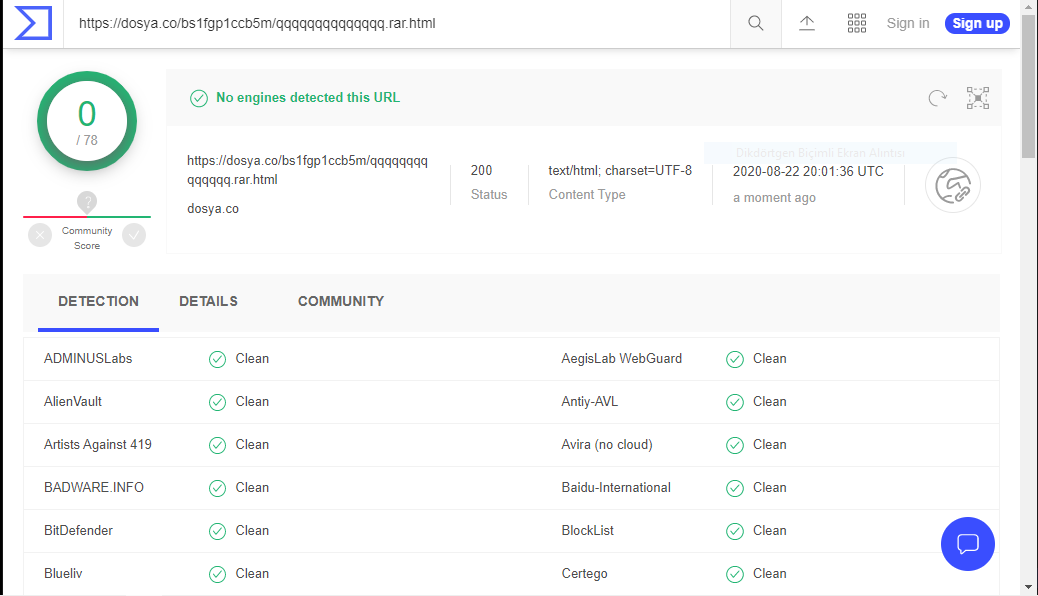Click the community score question mark

[x=87, y=201]
